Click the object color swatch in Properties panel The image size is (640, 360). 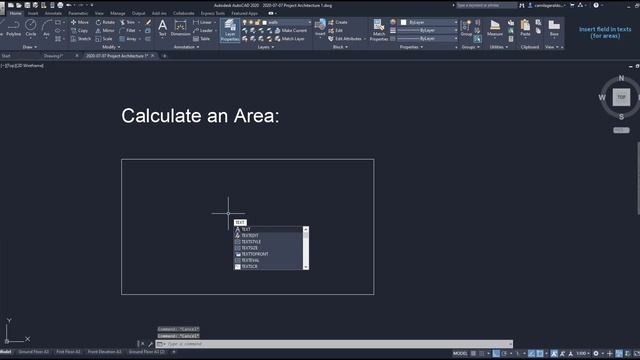[x=404, y=22]
